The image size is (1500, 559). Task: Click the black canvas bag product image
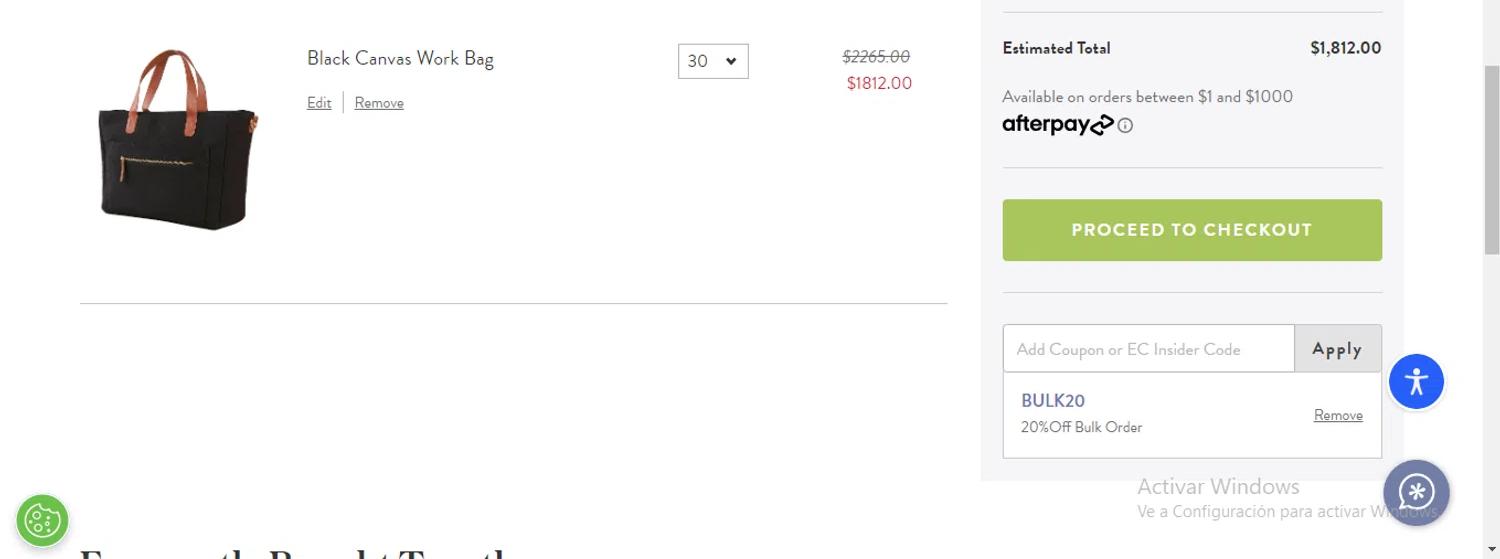tap(177, 139)
